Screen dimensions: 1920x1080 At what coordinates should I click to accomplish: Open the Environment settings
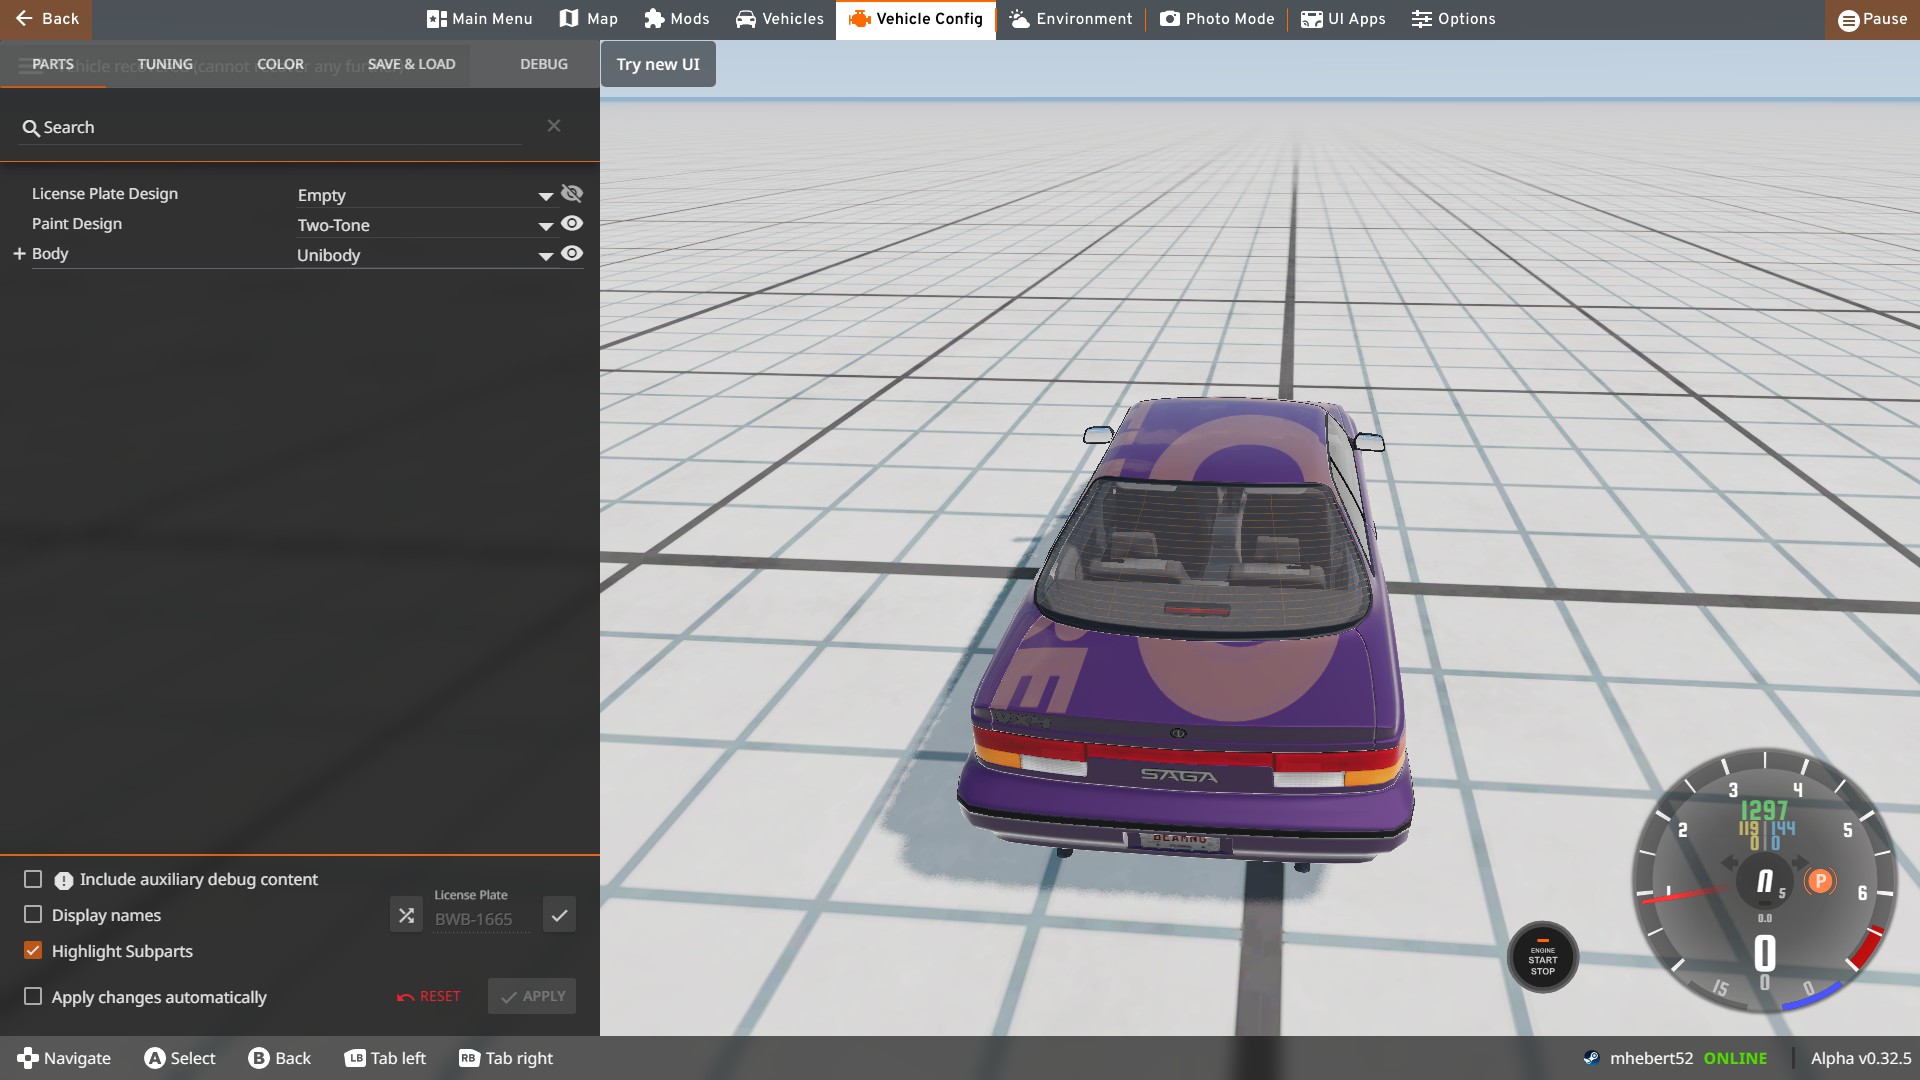tap(1070, 19)
